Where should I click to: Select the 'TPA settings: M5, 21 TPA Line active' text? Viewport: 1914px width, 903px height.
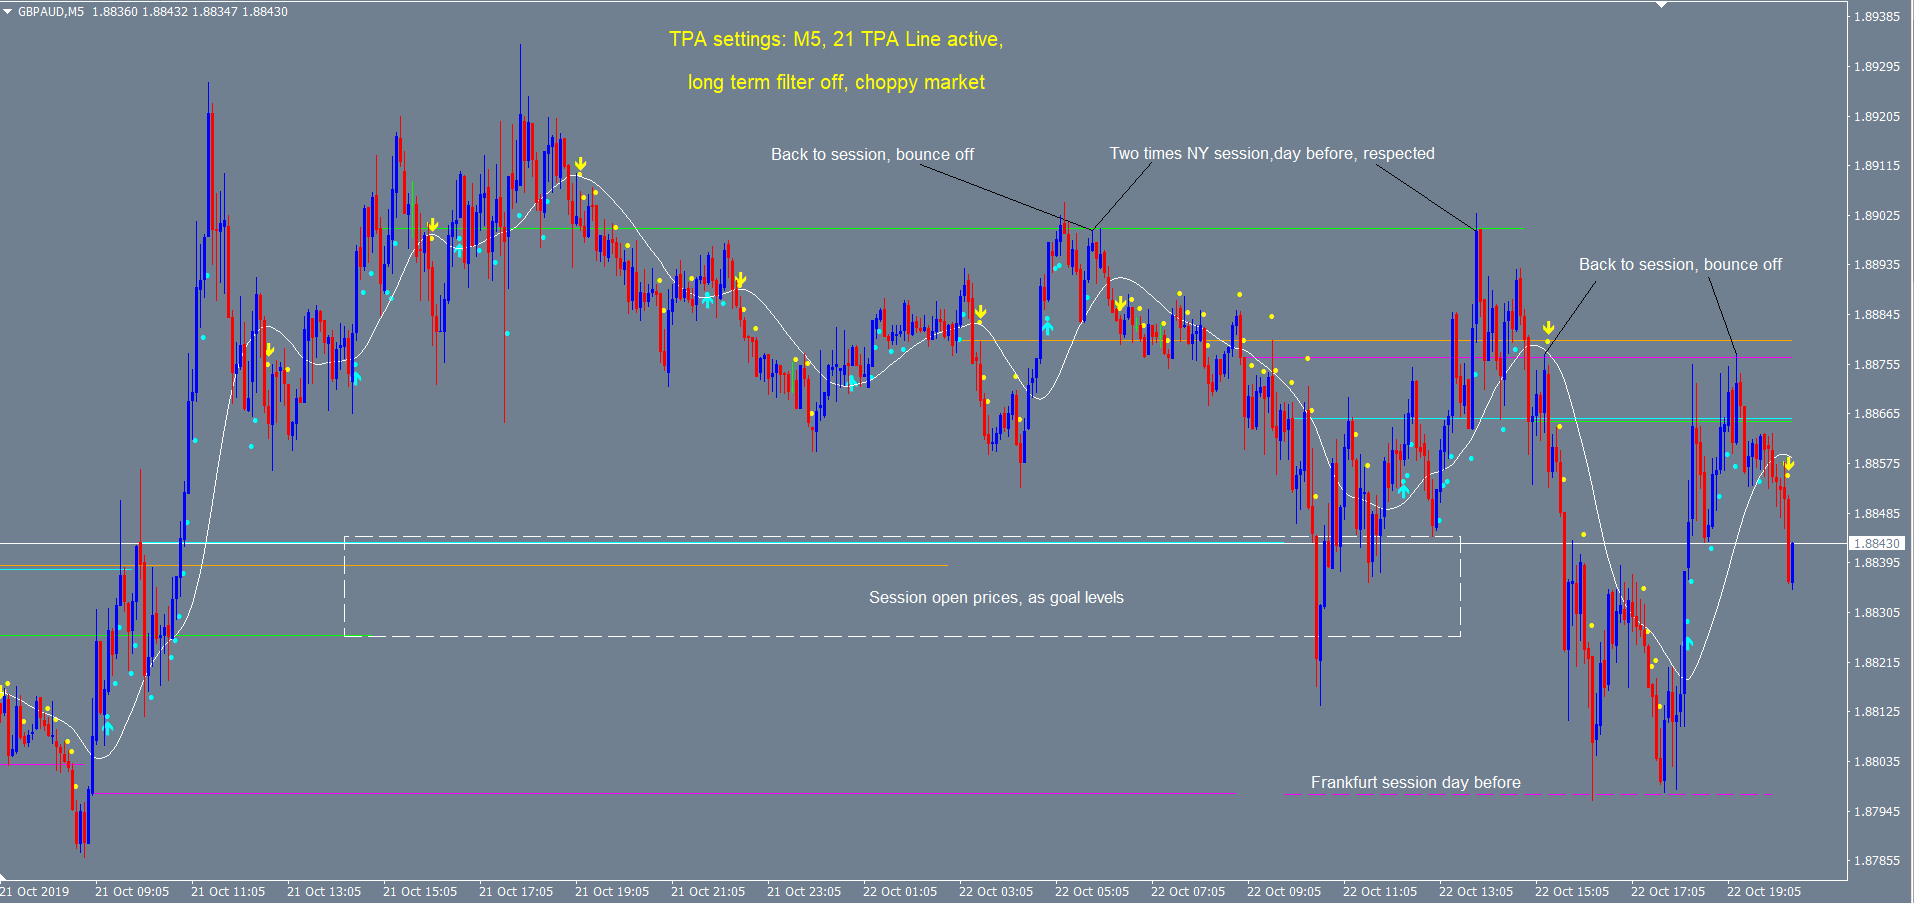(835, 39)
